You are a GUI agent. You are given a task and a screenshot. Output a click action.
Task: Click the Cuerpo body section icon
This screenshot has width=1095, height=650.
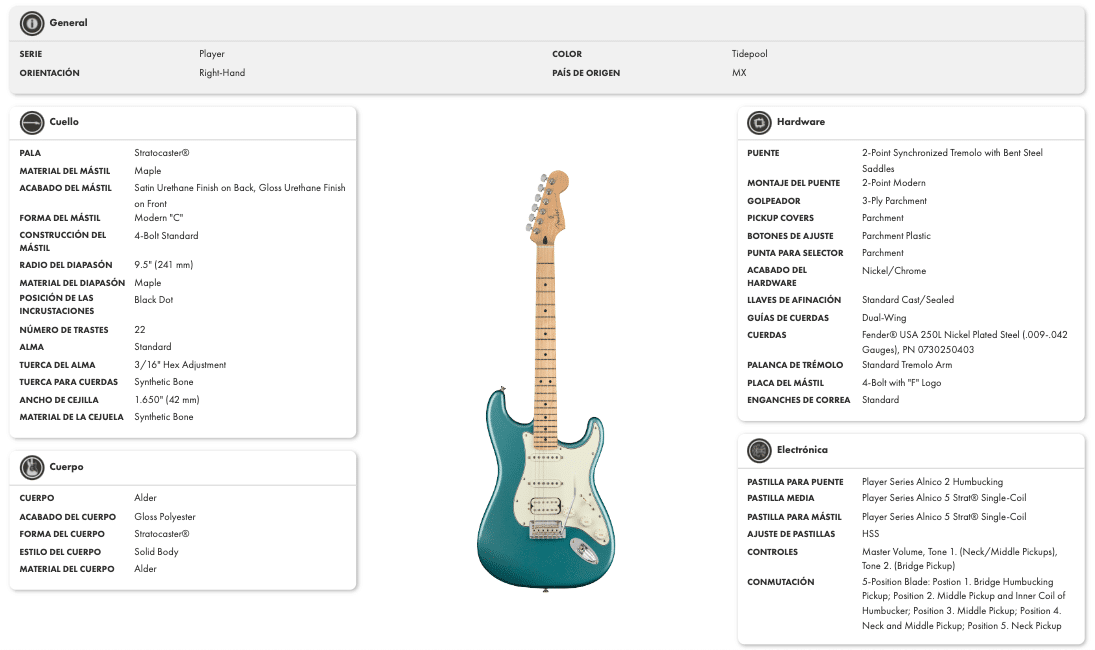pos(31,467)
